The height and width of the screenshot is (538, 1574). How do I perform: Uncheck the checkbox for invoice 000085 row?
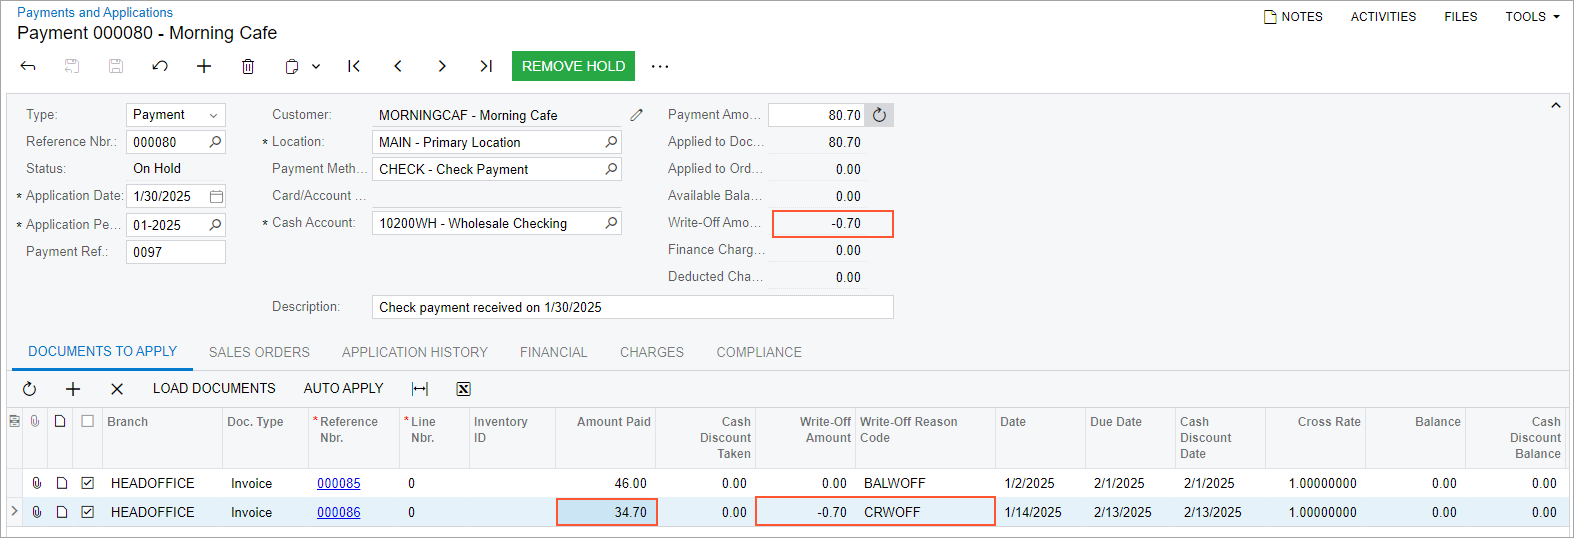click(x=88, y=483)
